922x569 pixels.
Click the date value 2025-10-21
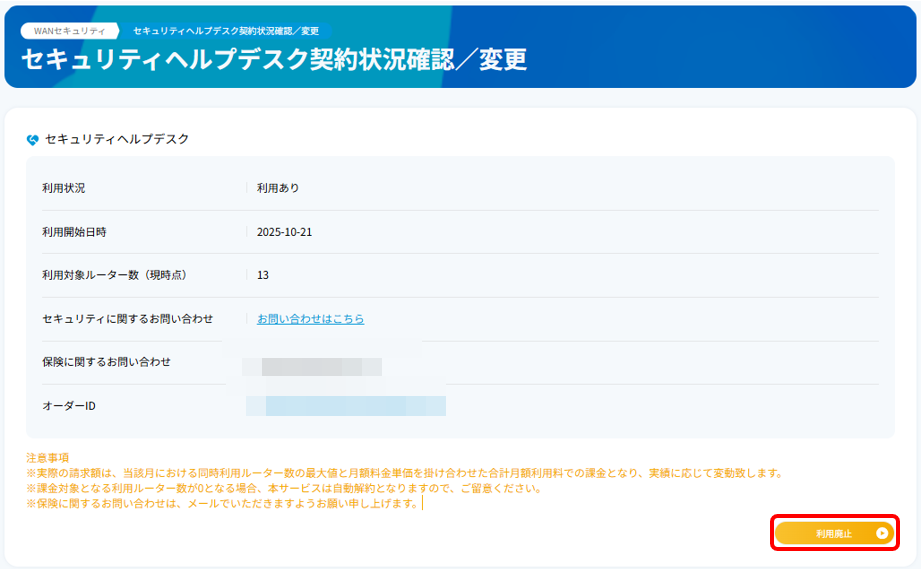pyautogui.click(x=285, y=232)
